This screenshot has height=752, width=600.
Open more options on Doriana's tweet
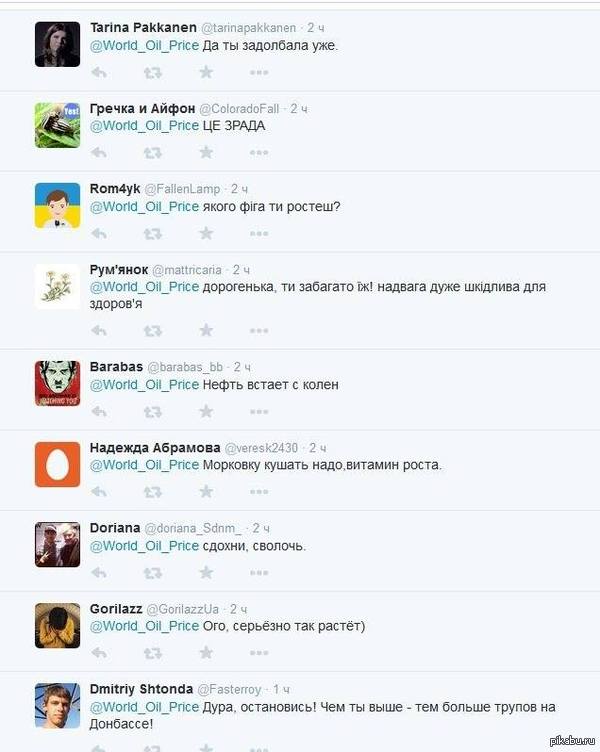(x=259, y=573)
